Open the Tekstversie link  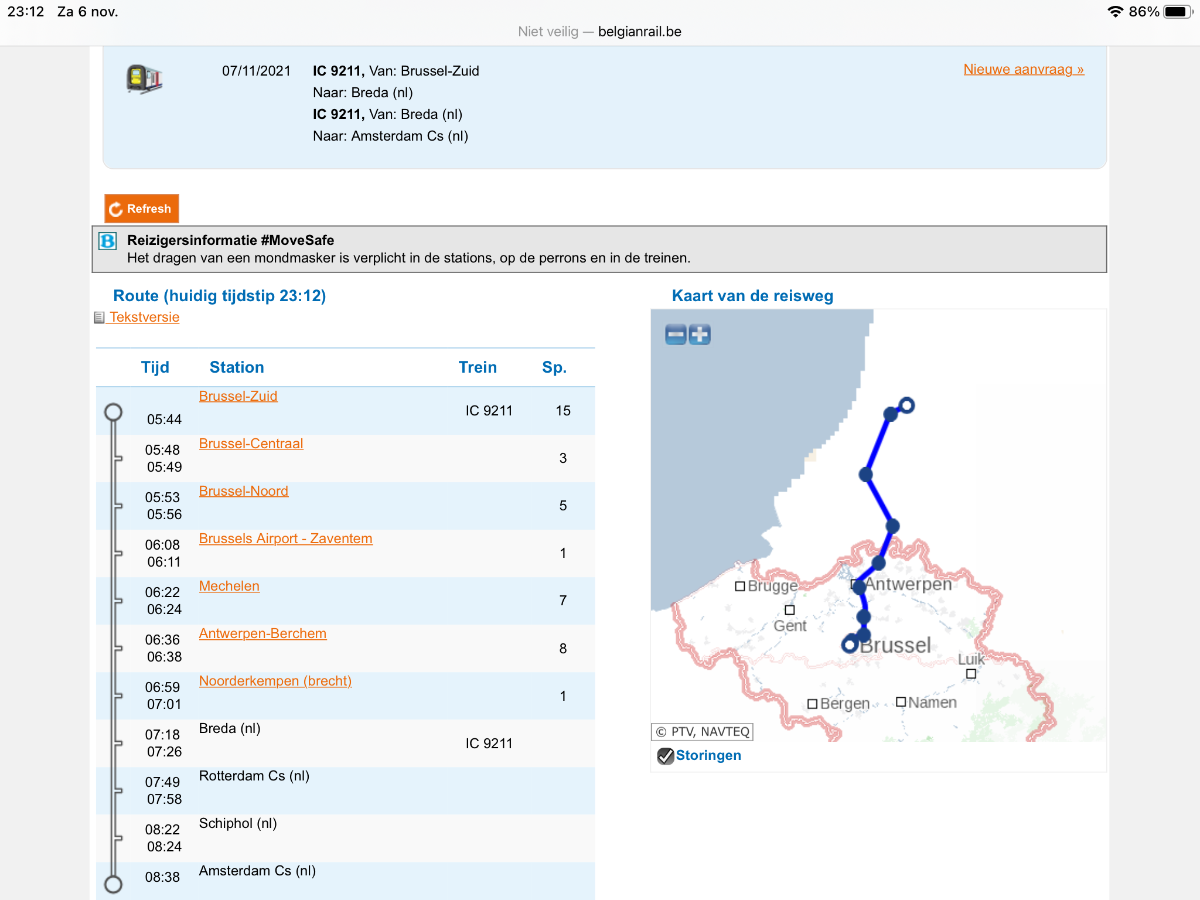point(144,317)
